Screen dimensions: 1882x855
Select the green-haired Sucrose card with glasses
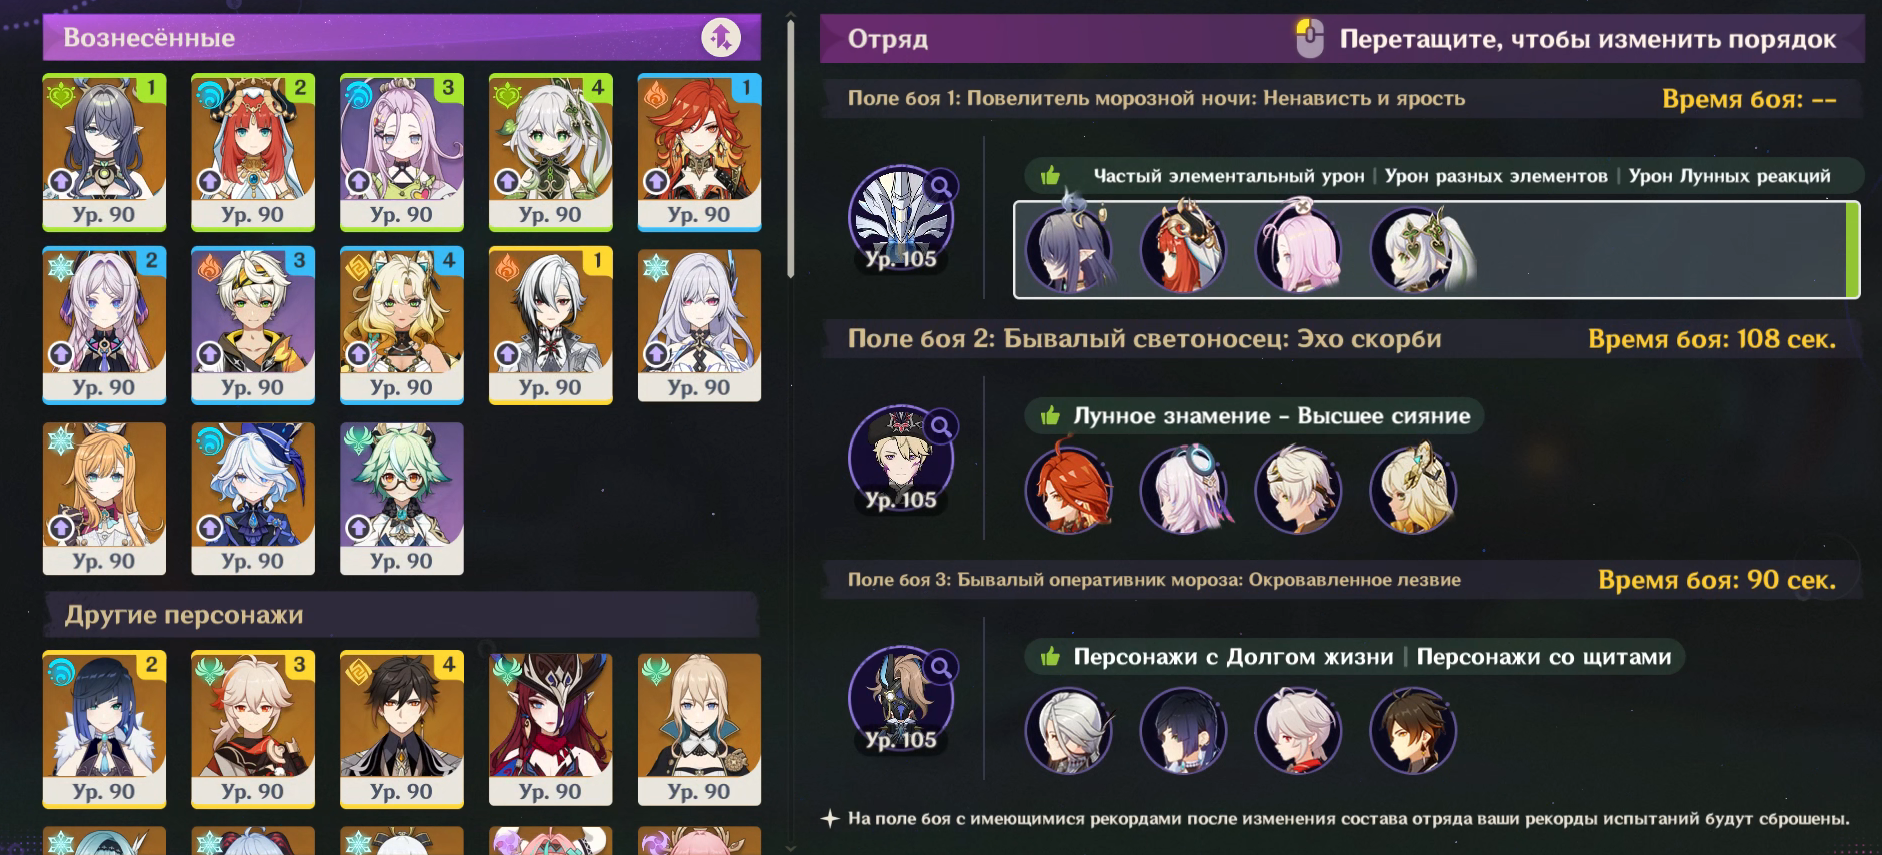[x=402, y=498]
